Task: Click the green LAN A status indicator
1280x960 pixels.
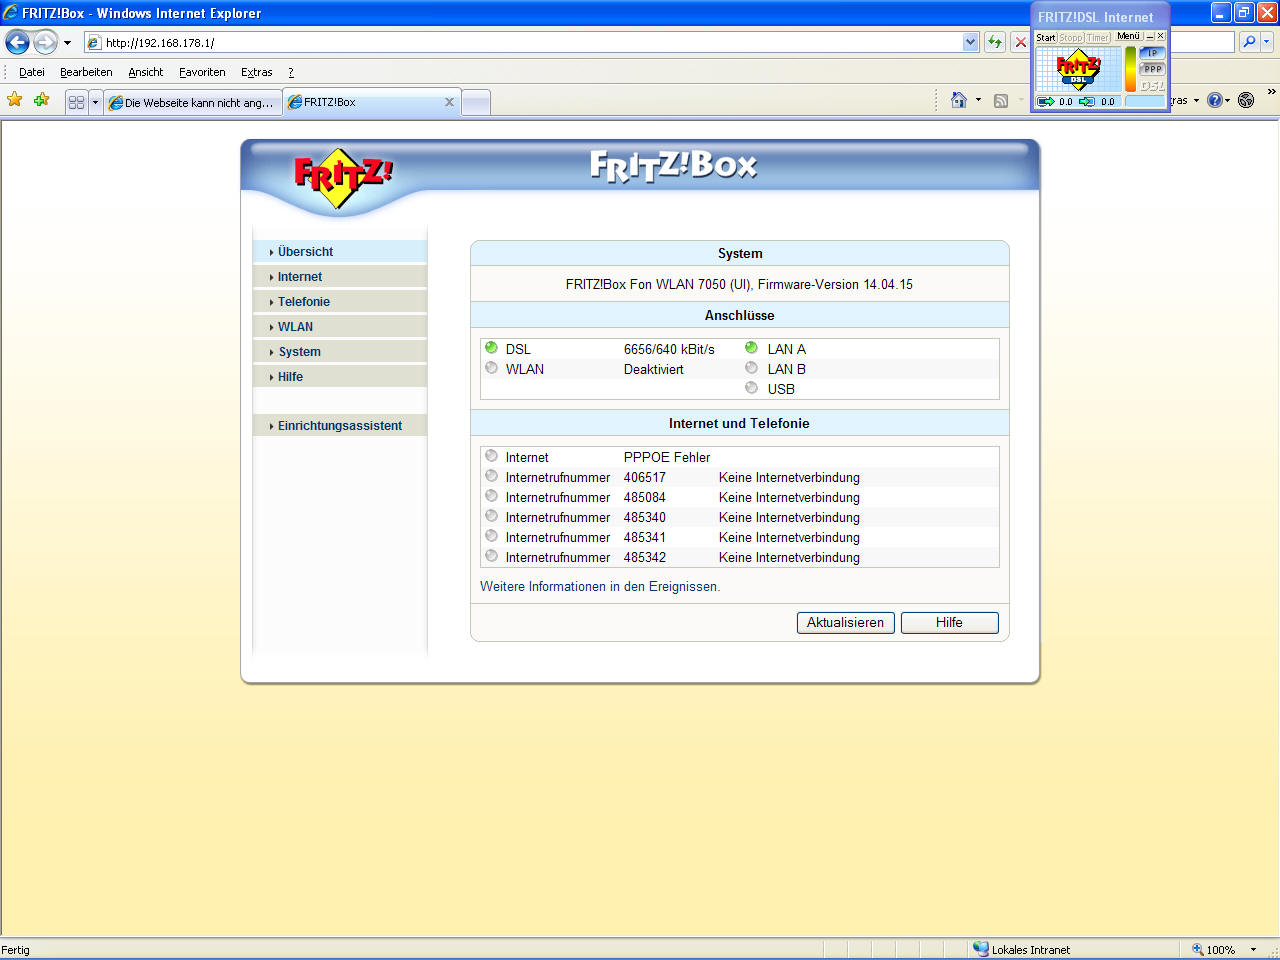Action: (x=751, y=348)
